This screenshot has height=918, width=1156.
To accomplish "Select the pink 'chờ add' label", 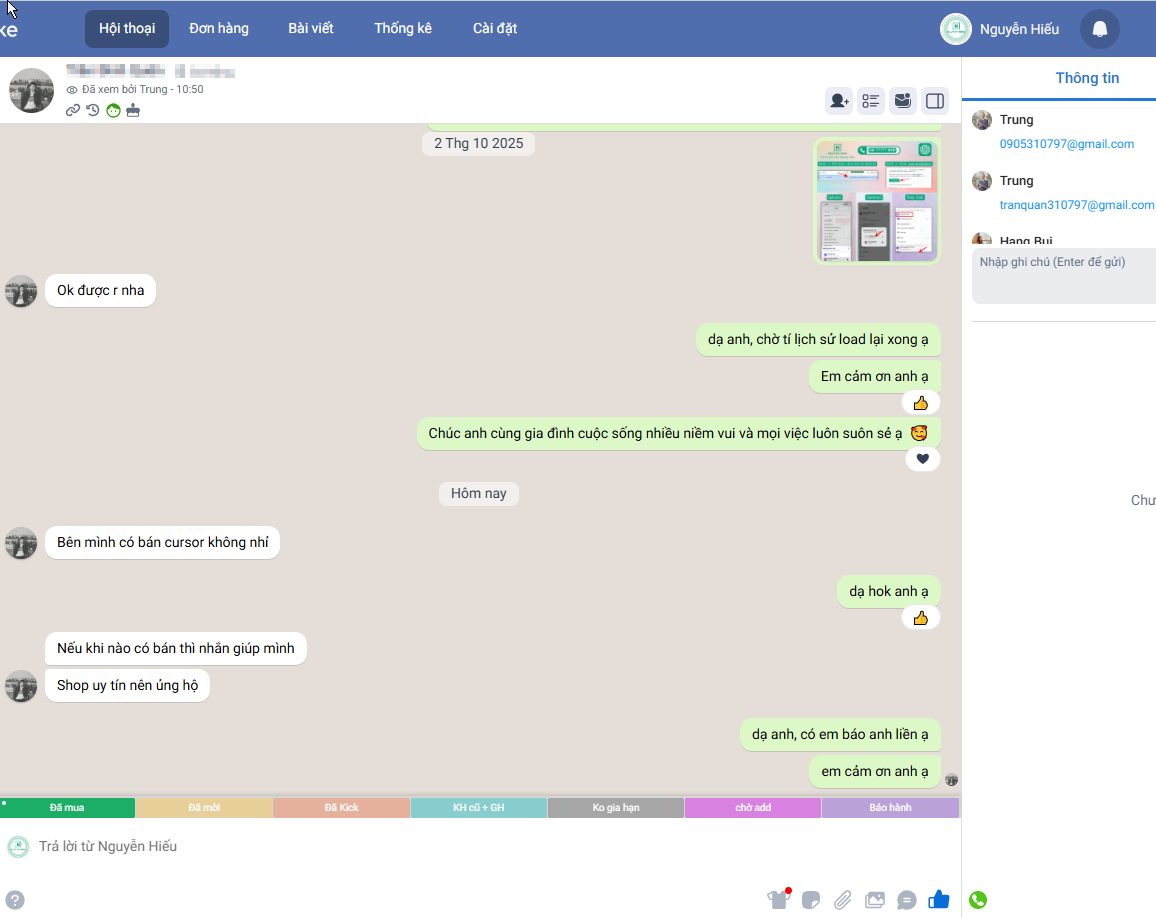I will click(752, 807).
